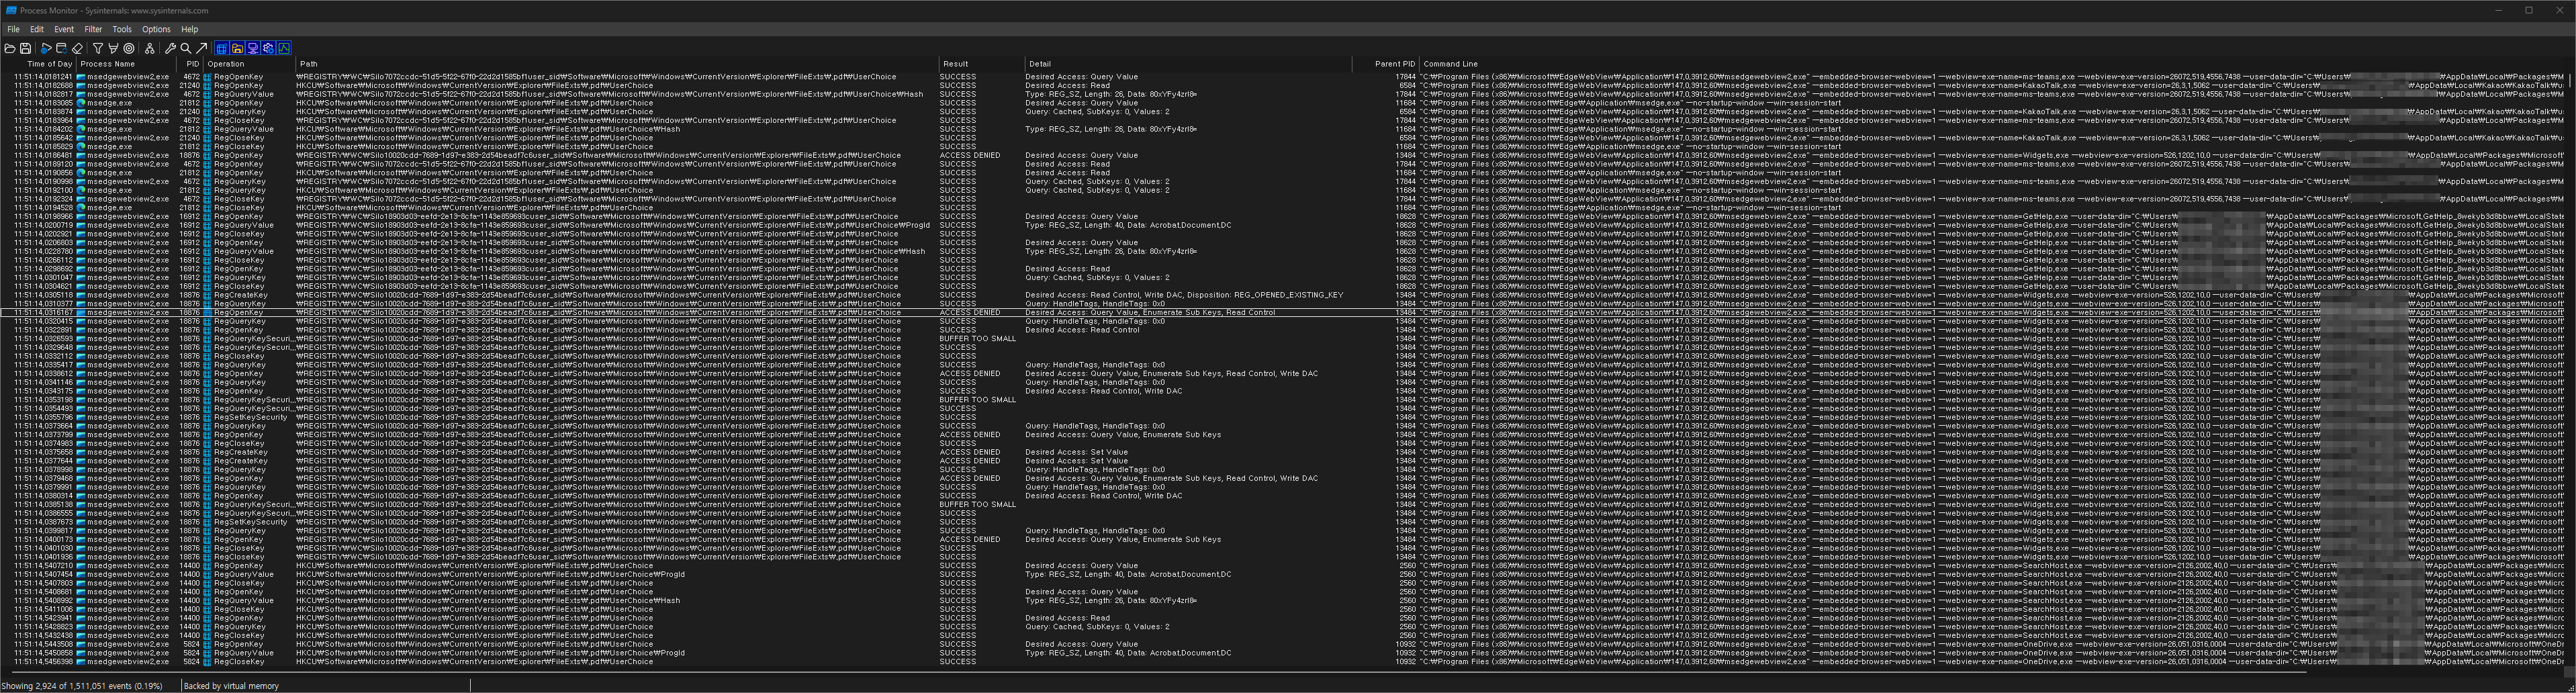Click ACCESS DENIED result in the 11:51:14,0186481 row

tap(970, 155)
